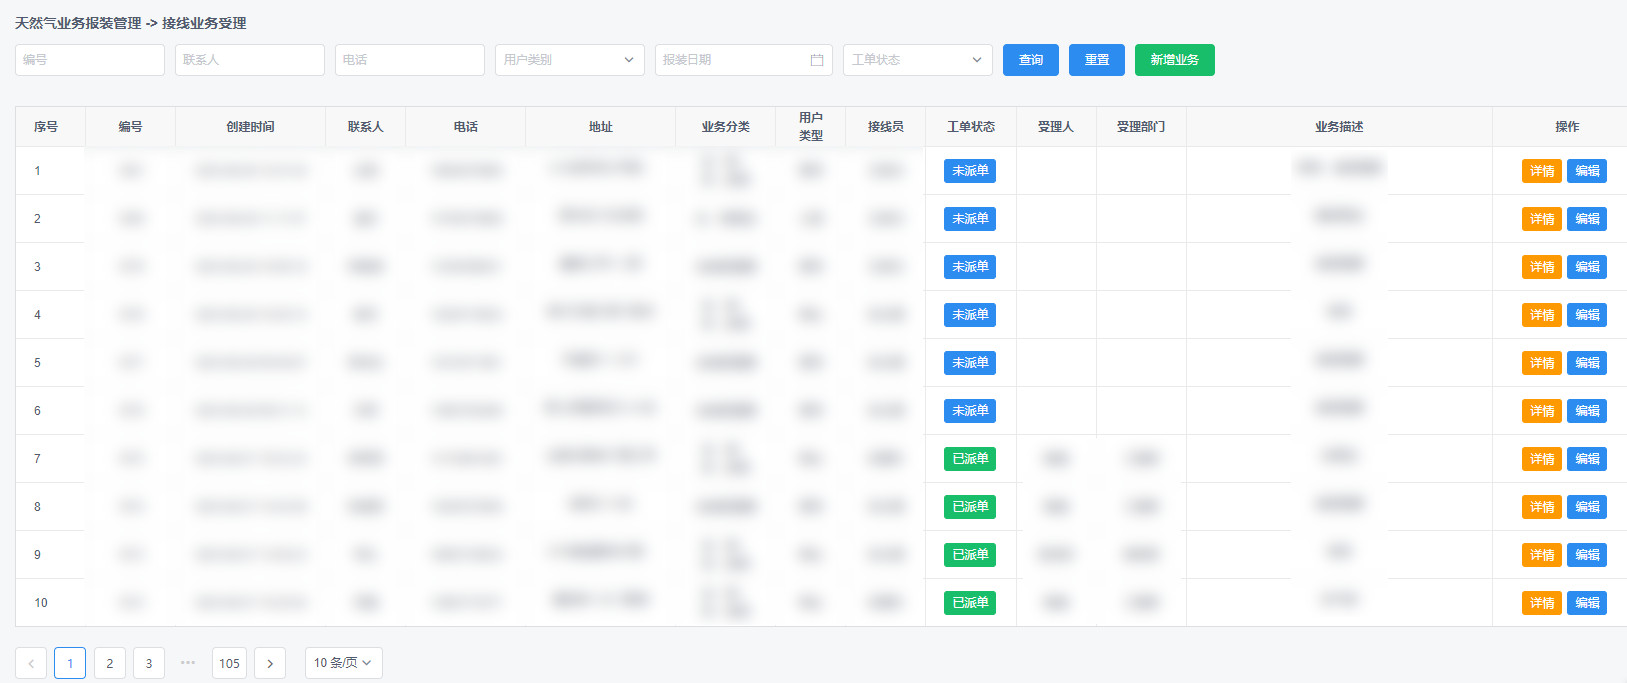Viewport: 1627px width, 683px height.
Task: Click the 电话 filter input box
Action: coord(410,60)
